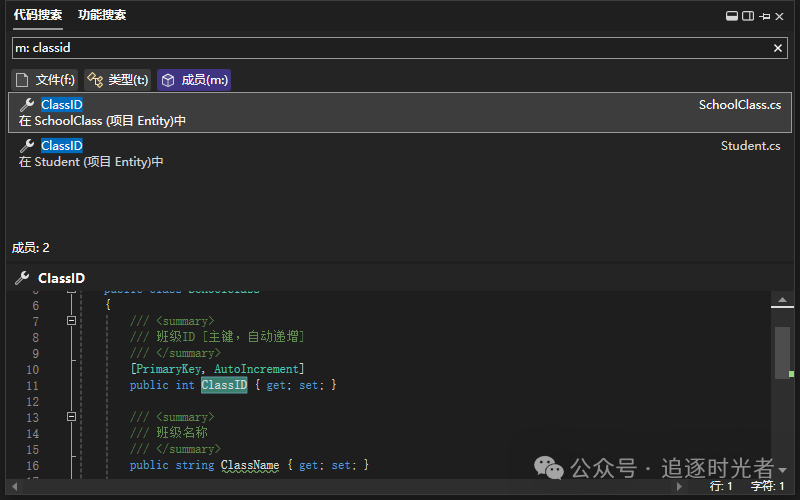Click the wrench icon of SchoolClass result
The width and height of the screenshot is (800, 500).
point(27,105)
